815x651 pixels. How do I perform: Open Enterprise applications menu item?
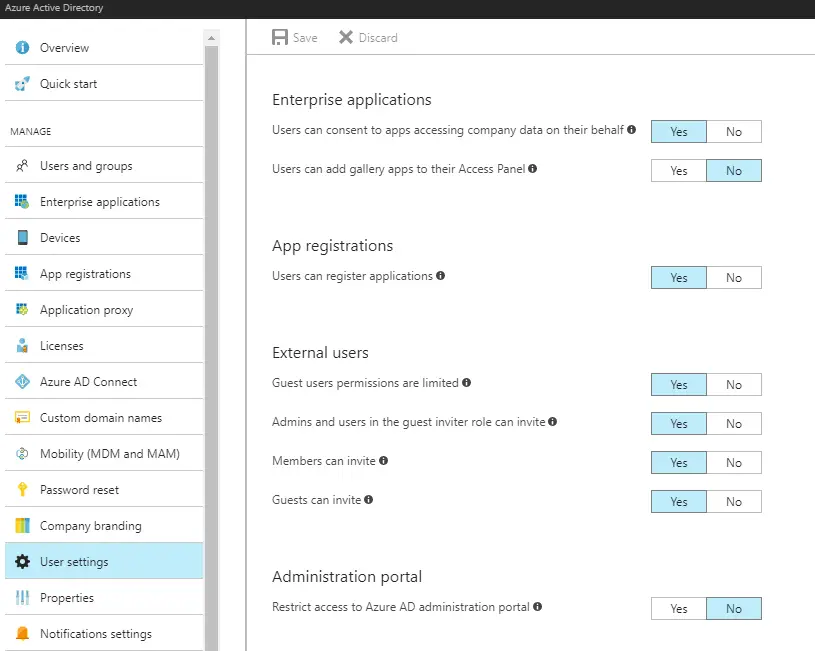[104, 201]
